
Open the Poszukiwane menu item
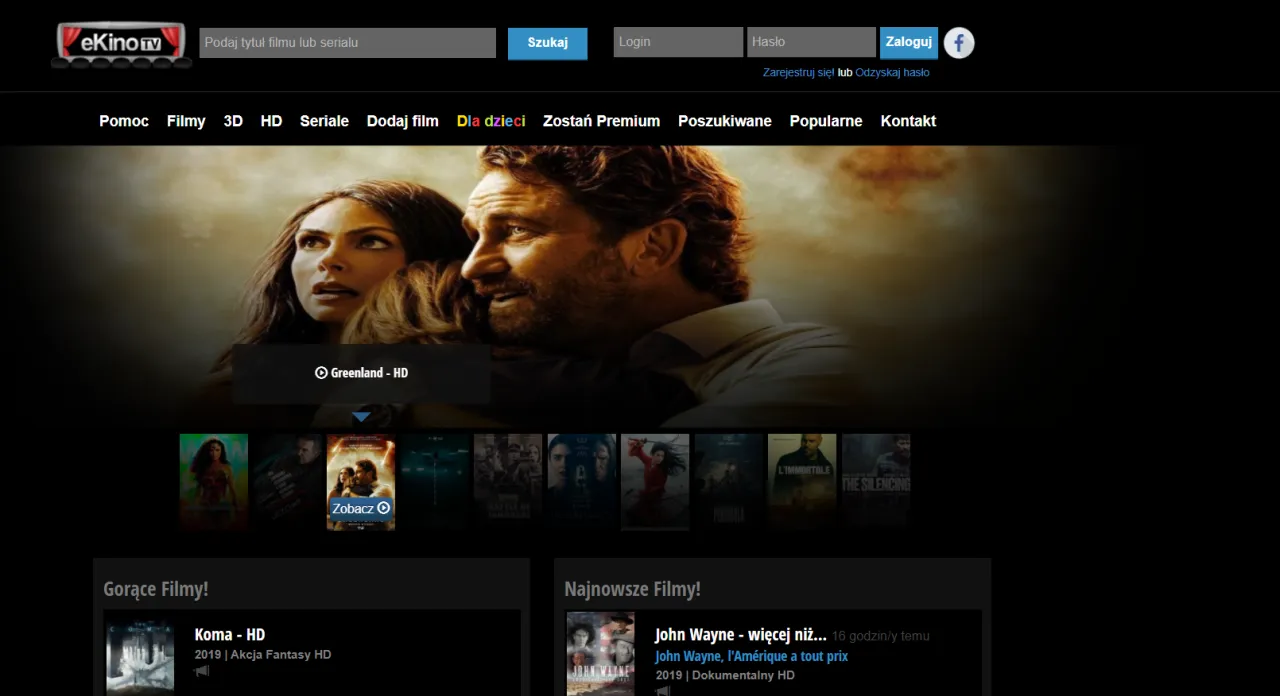tap(725, 121)
